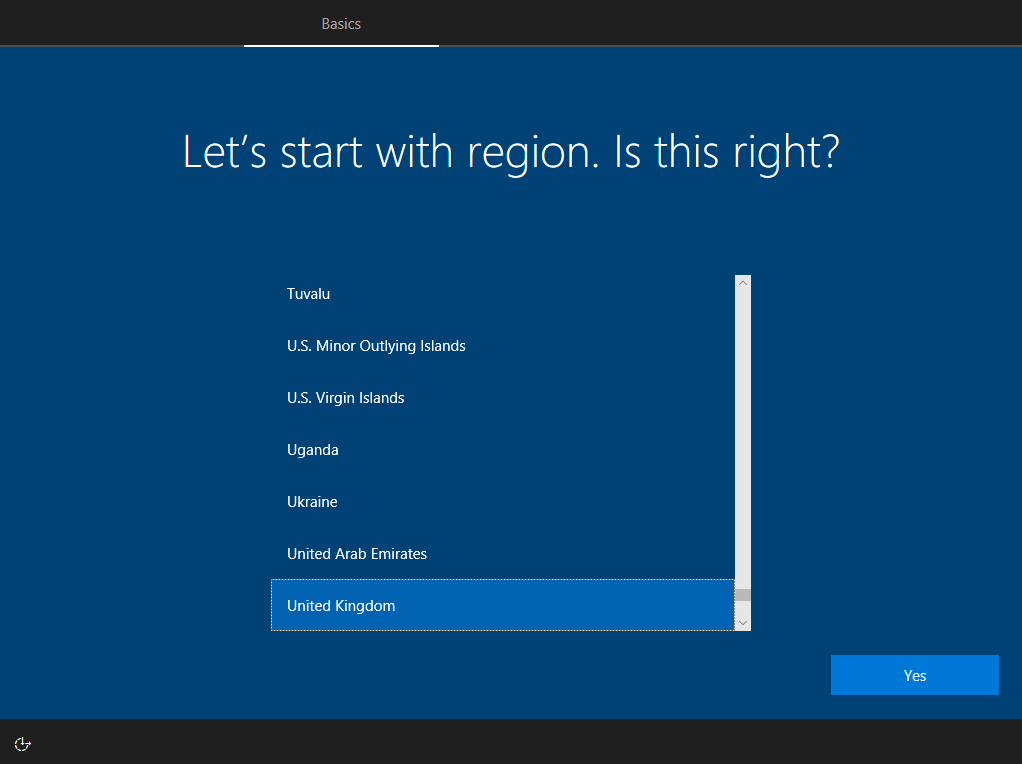The image size is (1022, 764).
Task: Click the highlighted United Kingdom entry
Action: click(340, 605)
